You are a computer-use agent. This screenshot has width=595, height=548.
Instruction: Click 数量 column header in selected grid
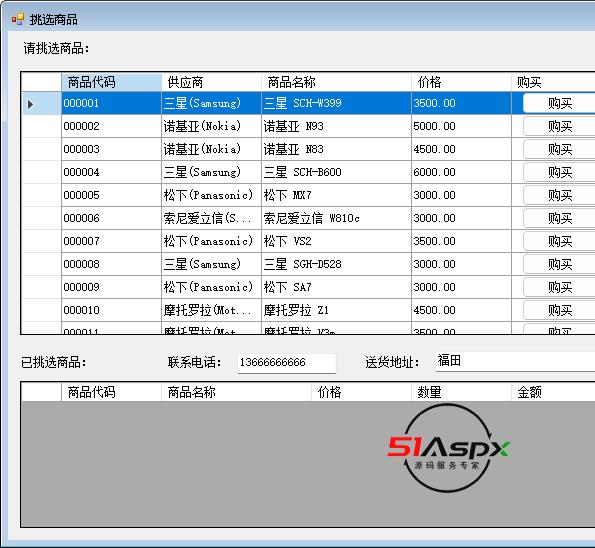[x=461, y=392]
